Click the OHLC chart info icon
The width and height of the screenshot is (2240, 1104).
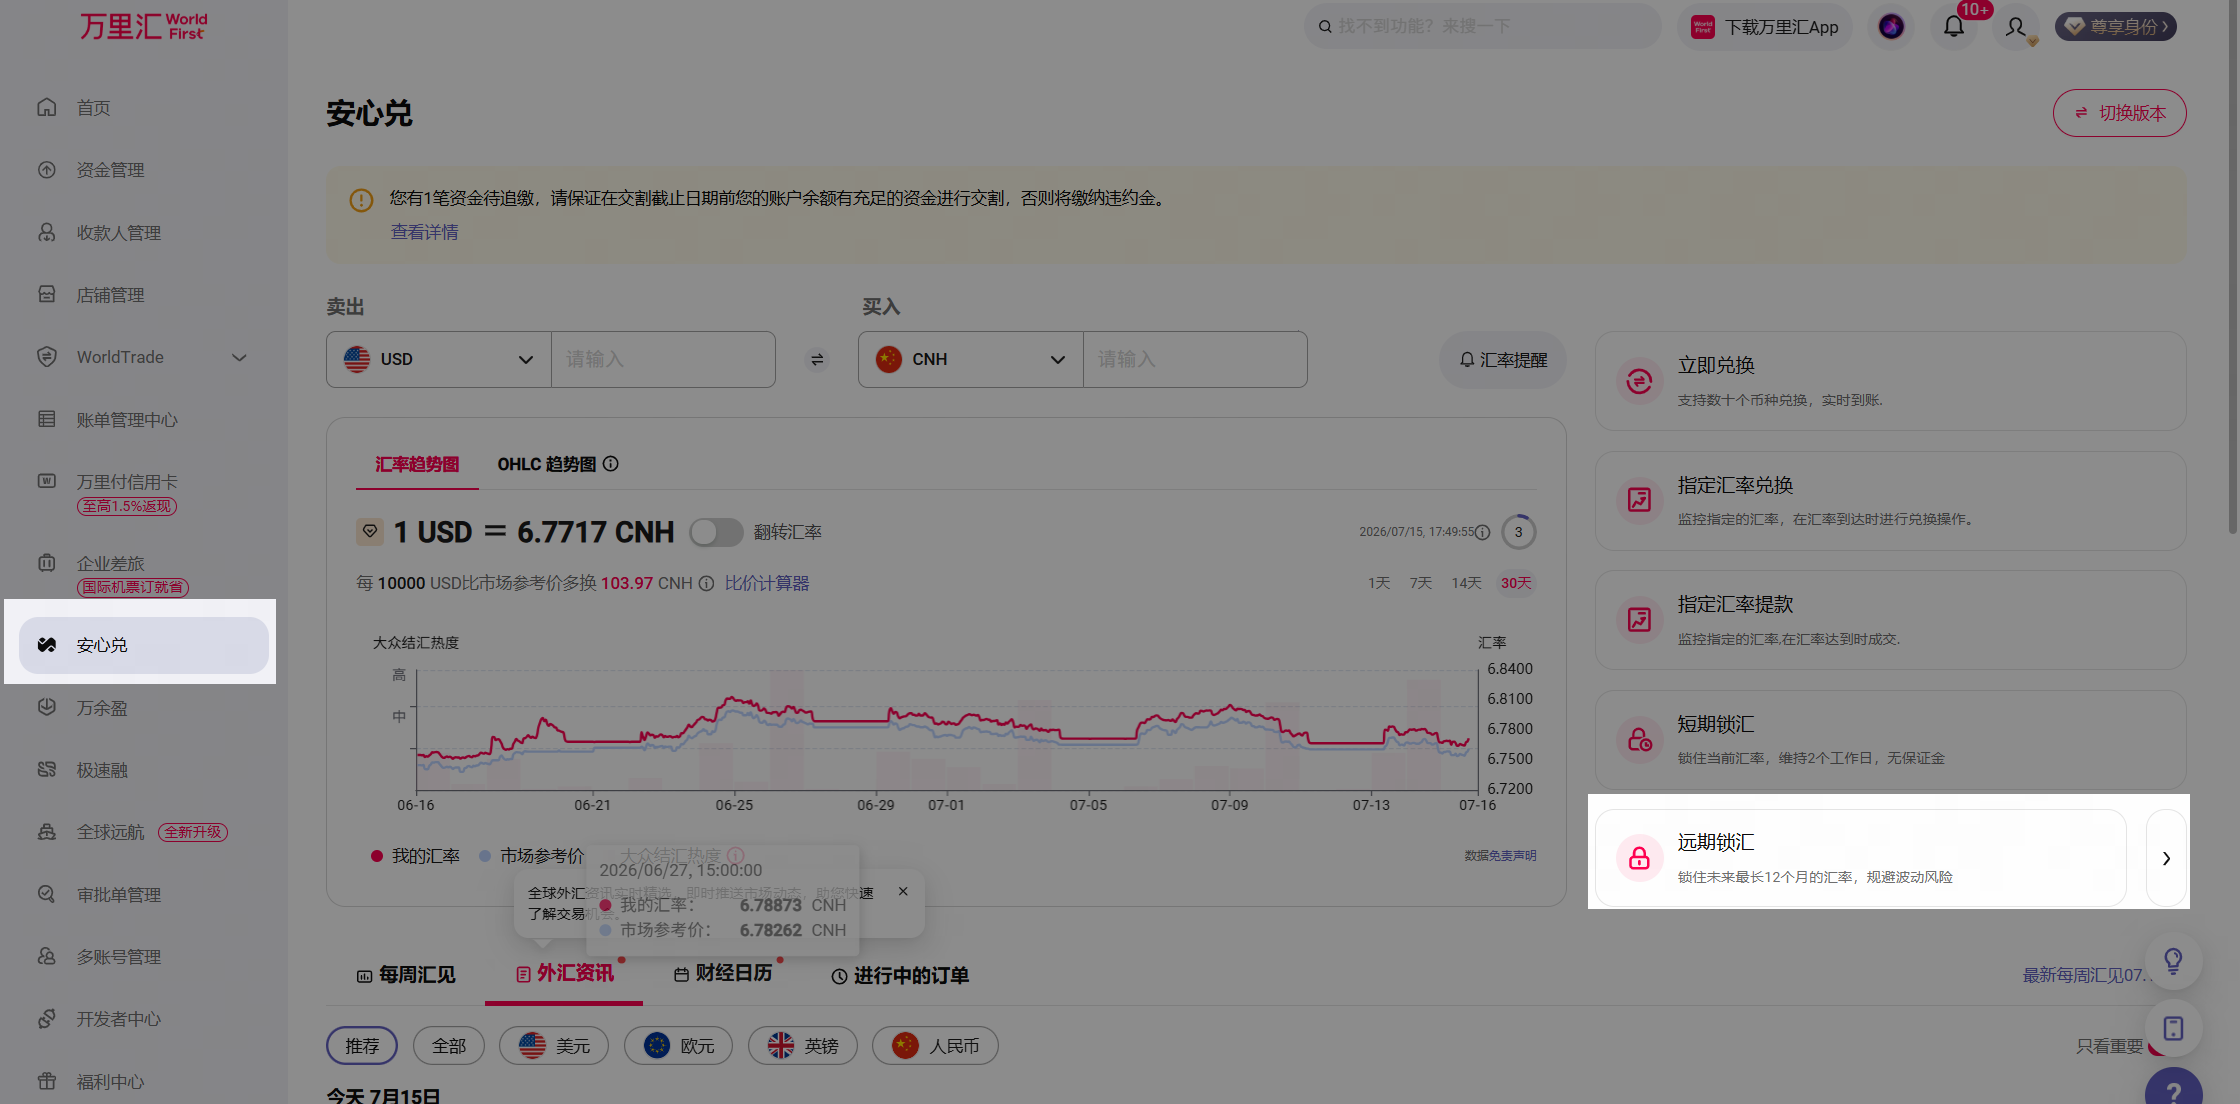pos(611,464)
